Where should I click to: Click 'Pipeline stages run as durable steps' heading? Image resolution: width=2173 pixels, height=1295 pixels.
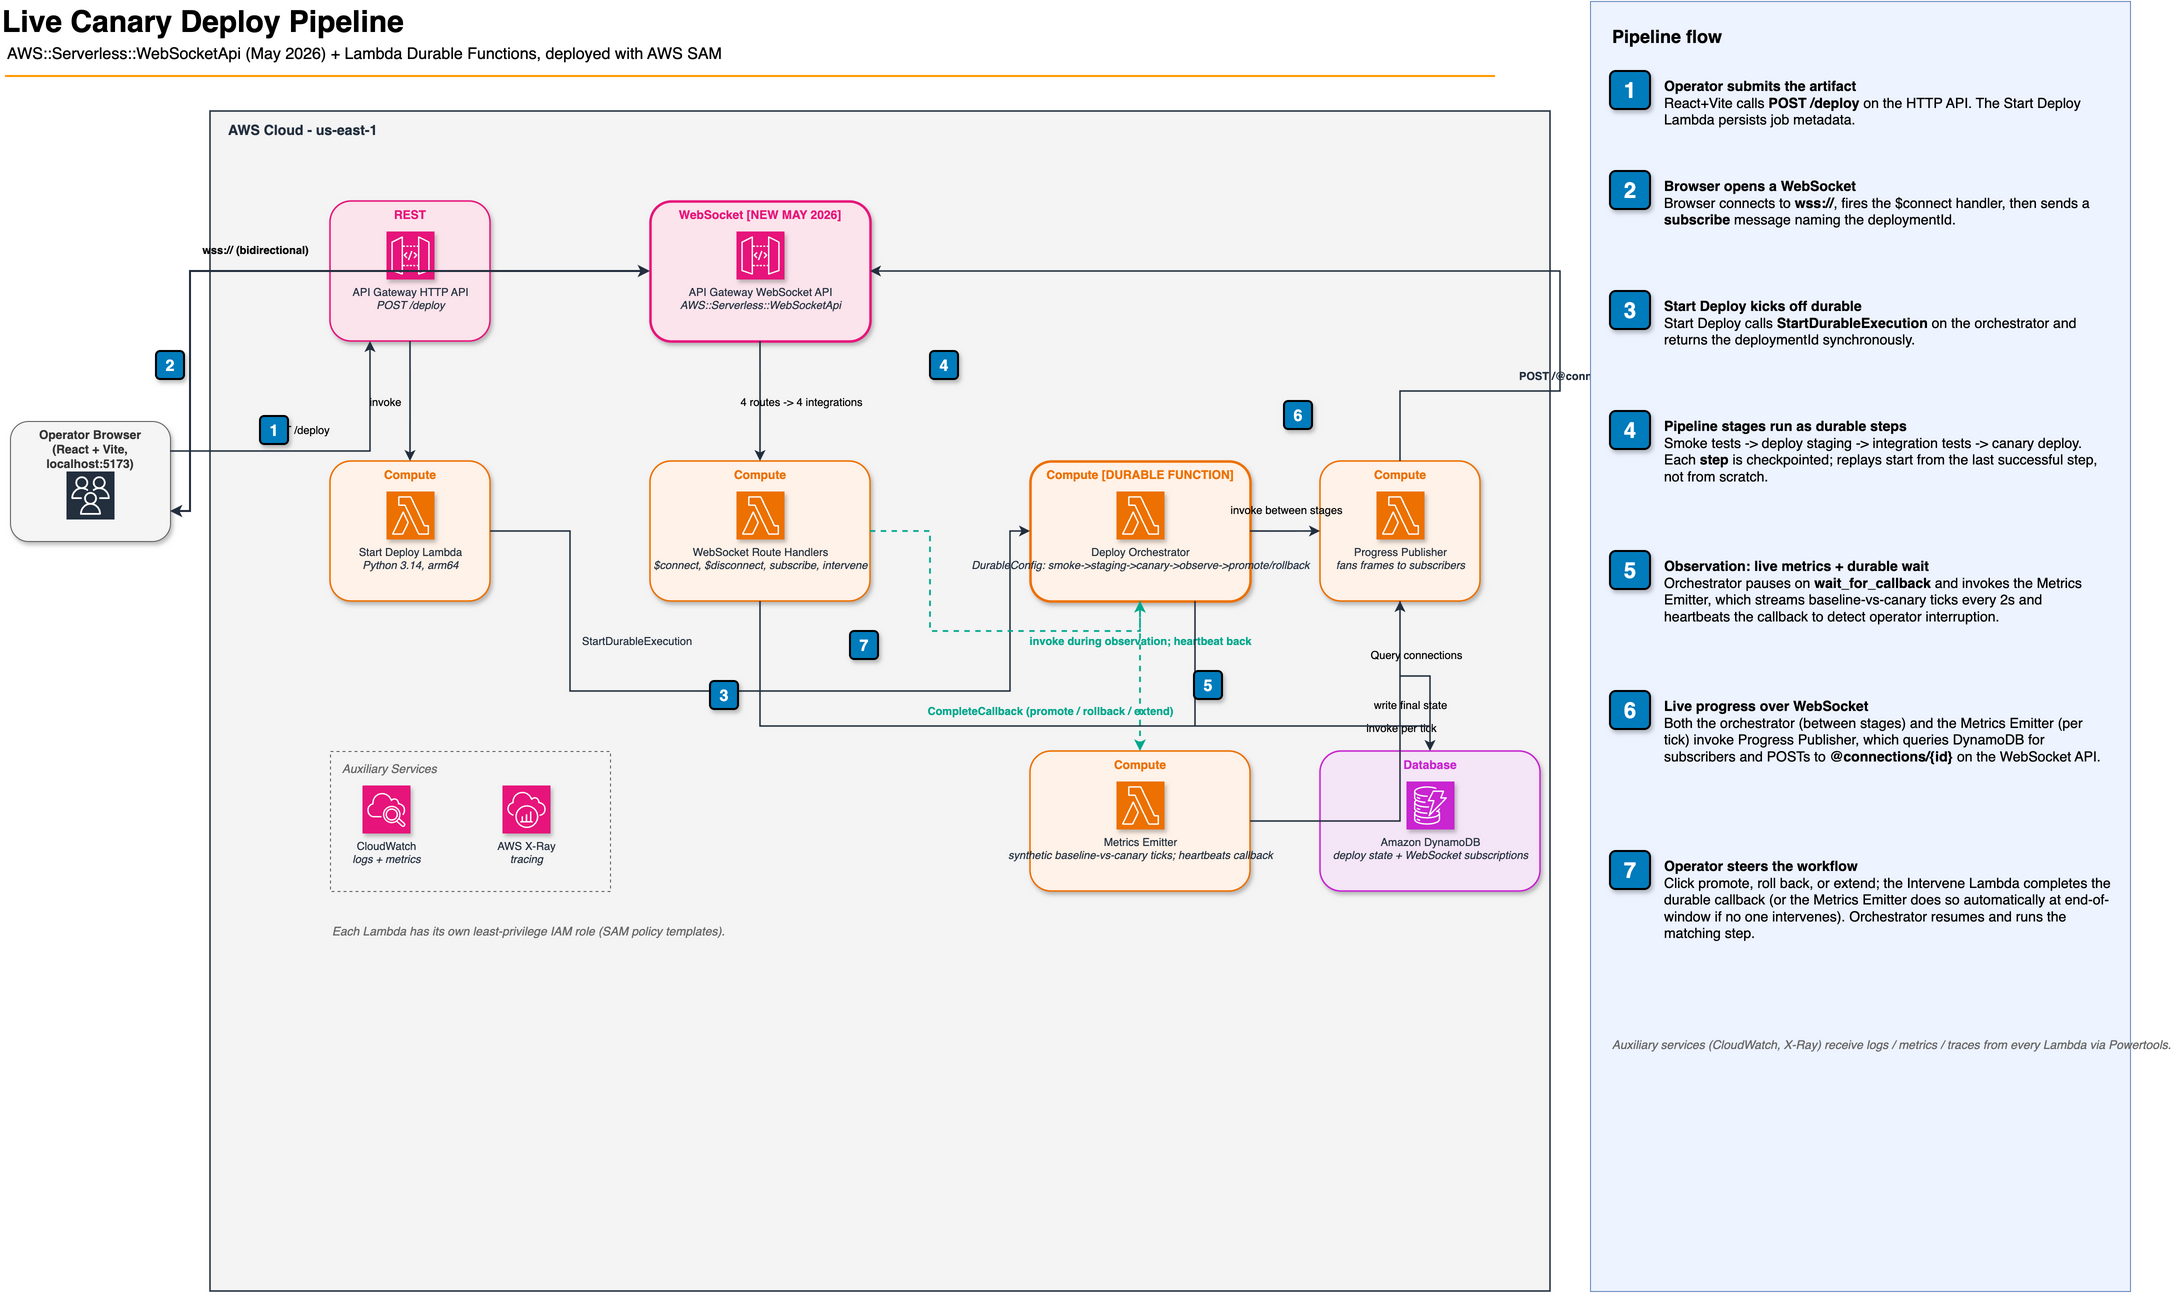tap(1785, 426)
